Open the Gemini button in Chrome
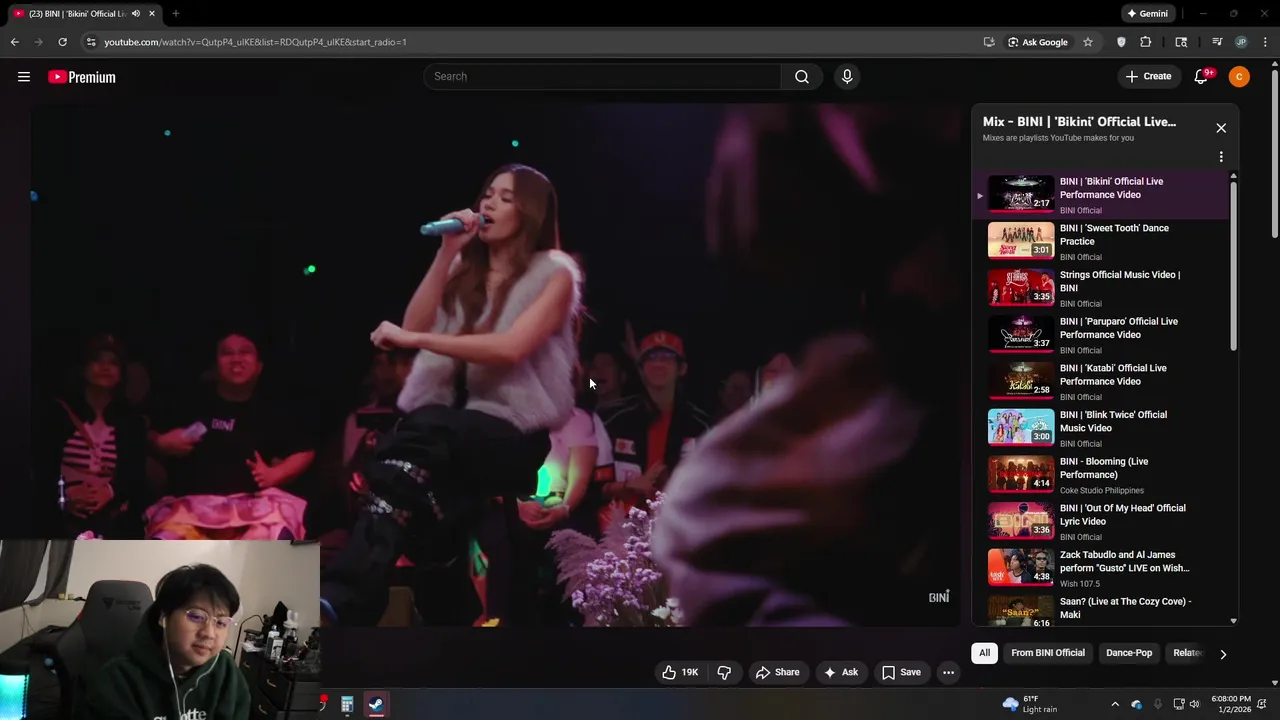 [x=1146, y=14]
